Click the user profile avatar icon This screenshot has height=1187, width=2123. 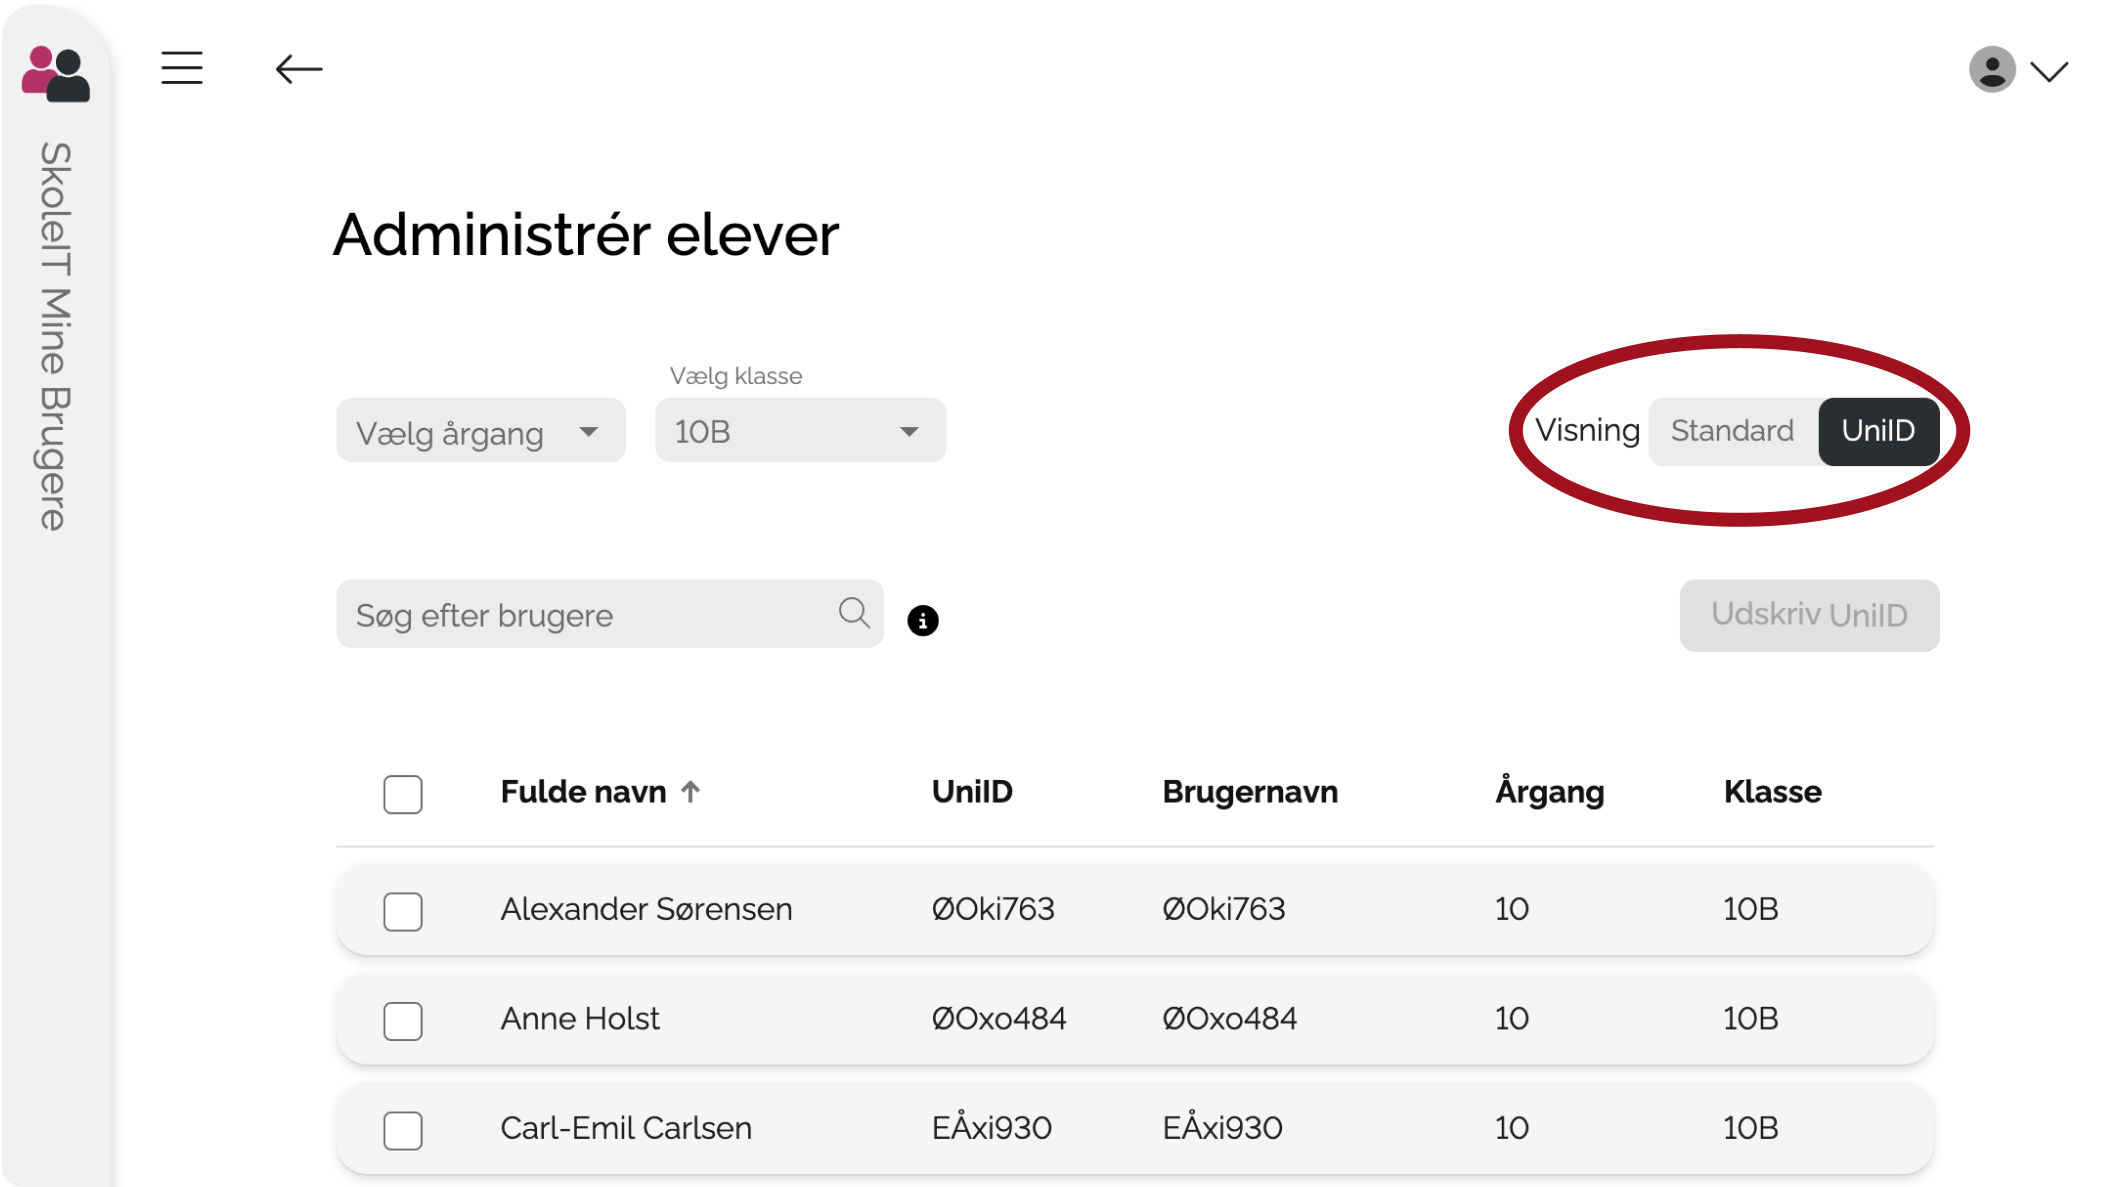pos(1991,70)
